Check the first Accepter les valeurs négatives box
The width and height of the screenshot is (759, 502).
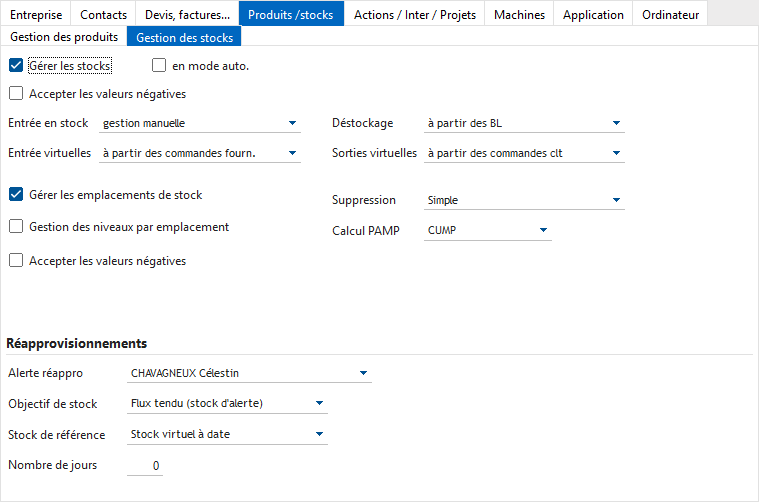(16, 94)
